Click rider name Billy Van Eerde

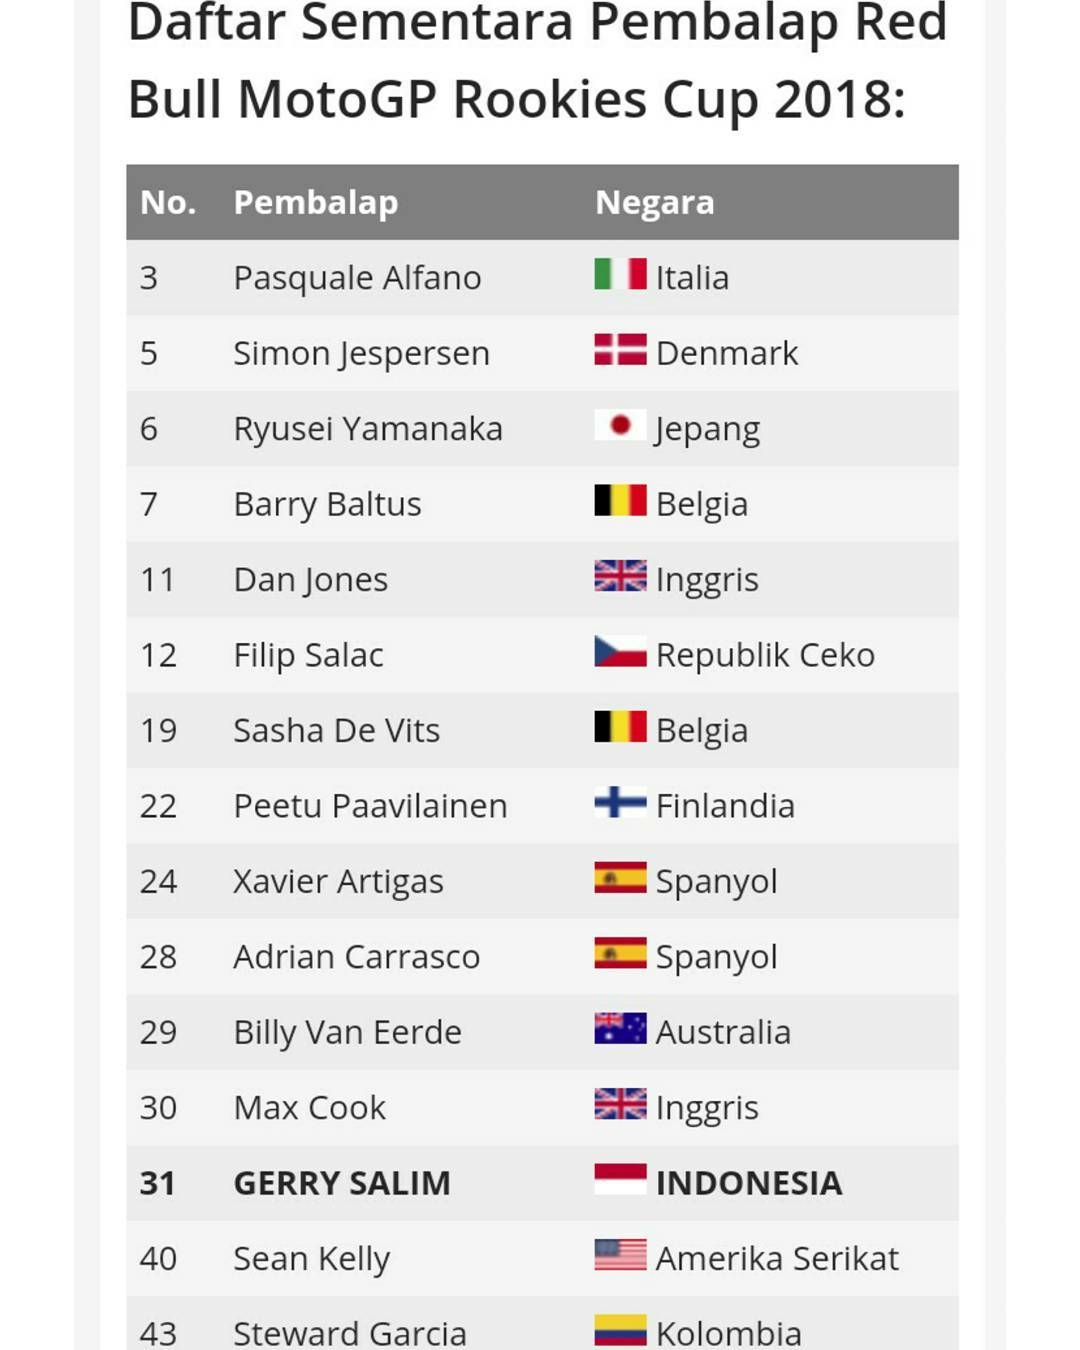click(x=347, y=1033)
